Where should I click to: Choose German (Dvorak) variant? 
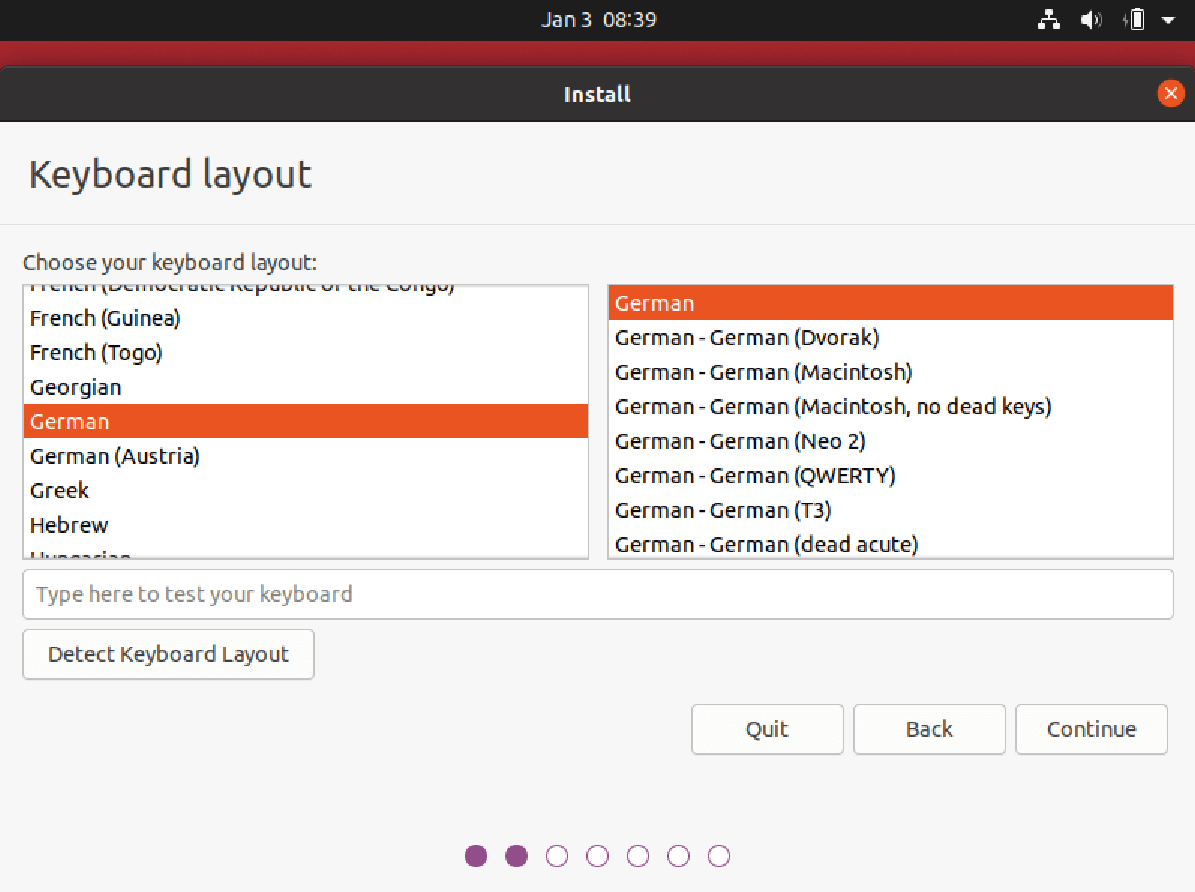[x=747, y=338]
